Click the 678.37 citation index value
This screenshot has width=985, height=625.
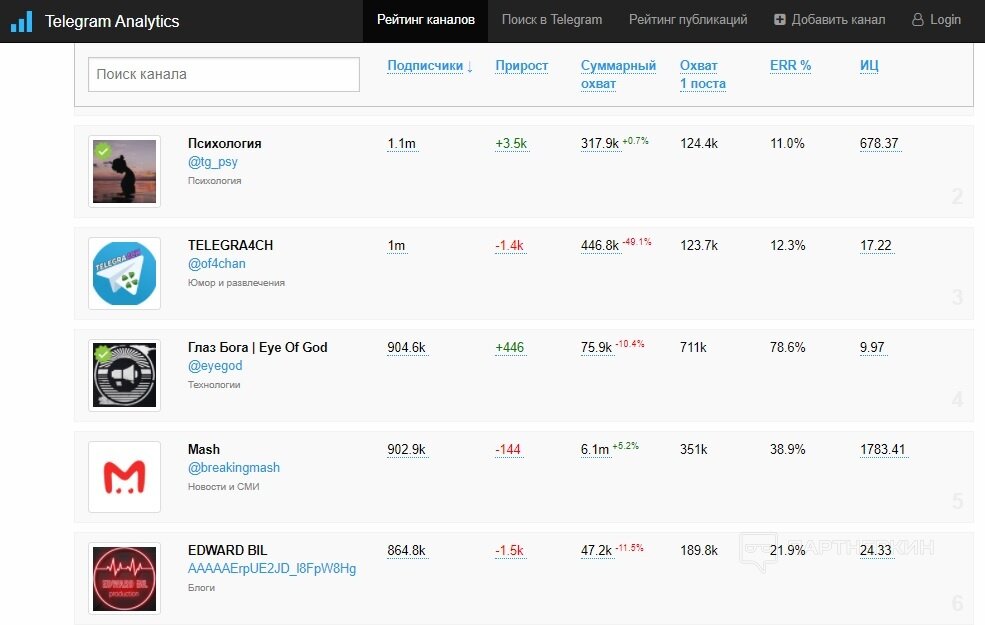pyautogui.click(x=879, y=143)
